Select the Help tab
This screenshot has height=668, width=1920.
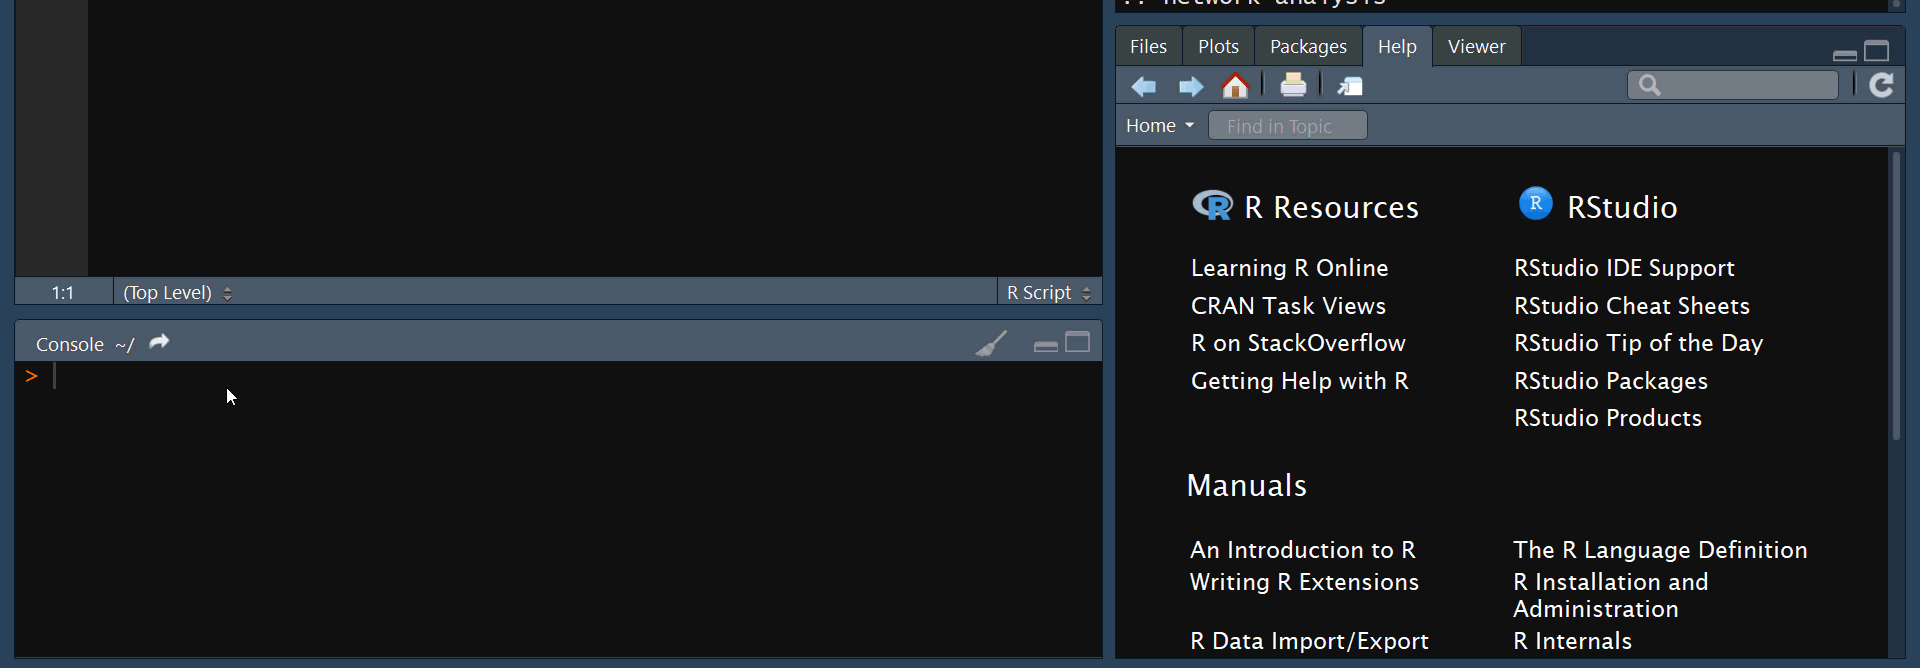pyautogui.click(x=1397, y=47)
